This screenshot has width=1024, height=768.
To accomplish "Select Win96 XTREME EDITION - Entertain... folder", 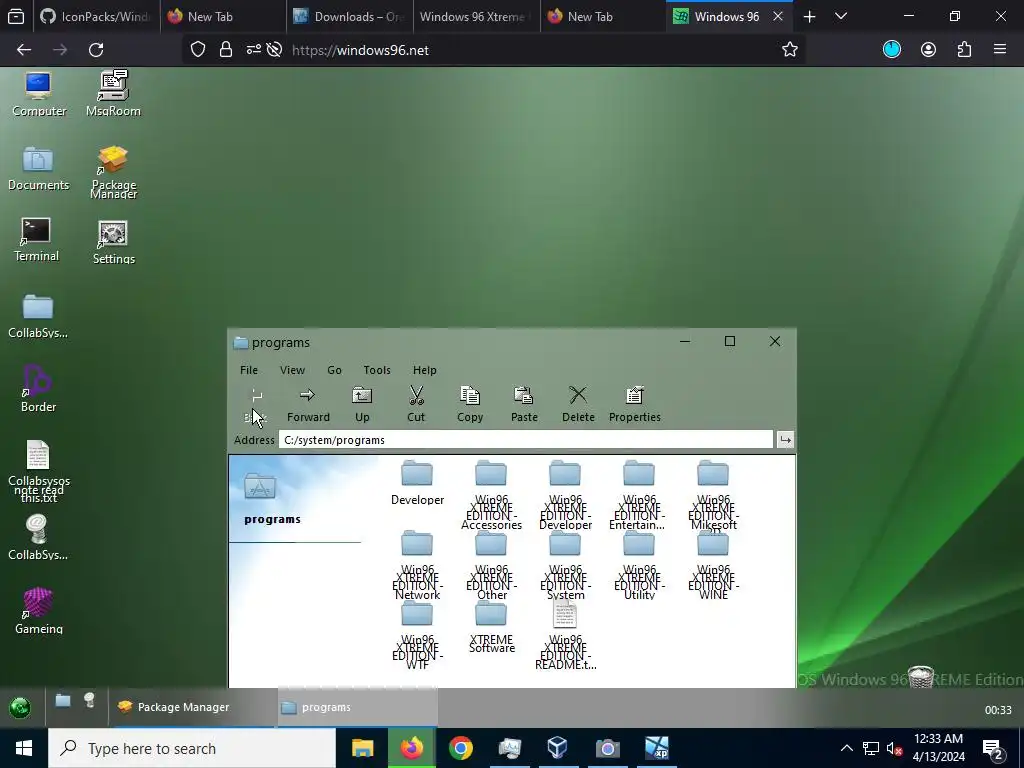I will 639,494.
